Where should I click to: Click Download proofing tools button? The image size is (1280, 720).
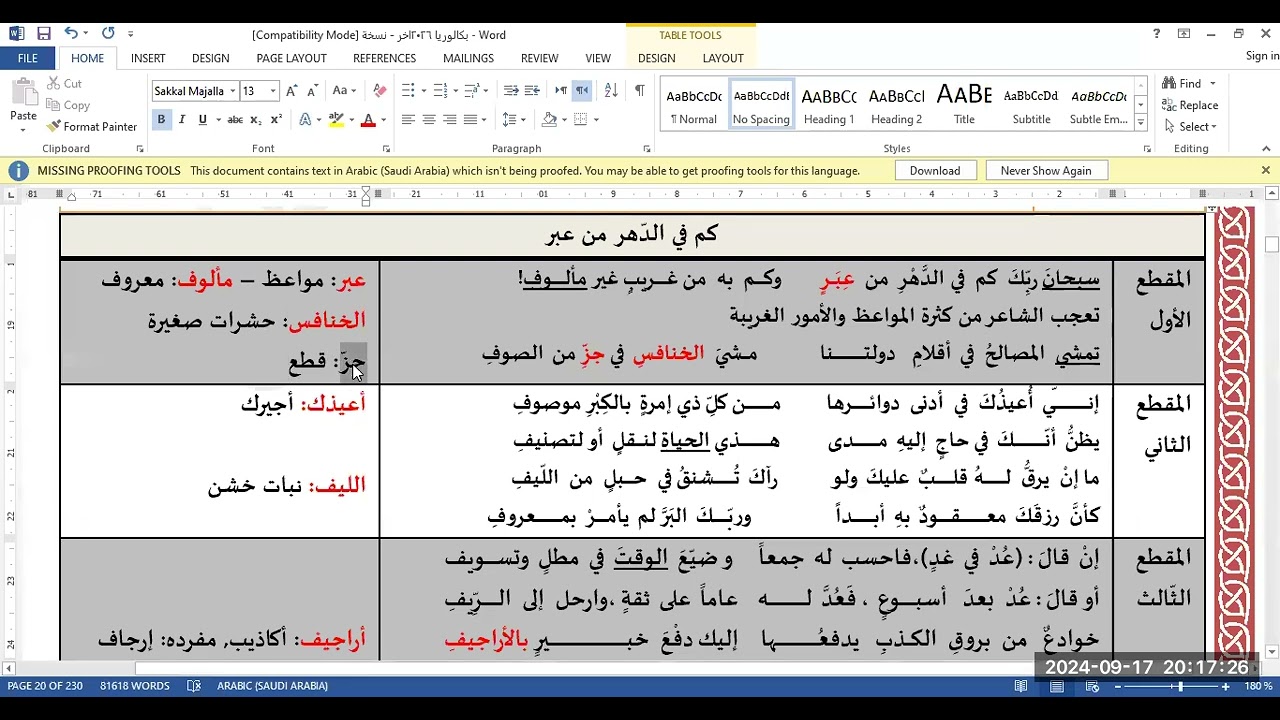click(x=935, y=171)
